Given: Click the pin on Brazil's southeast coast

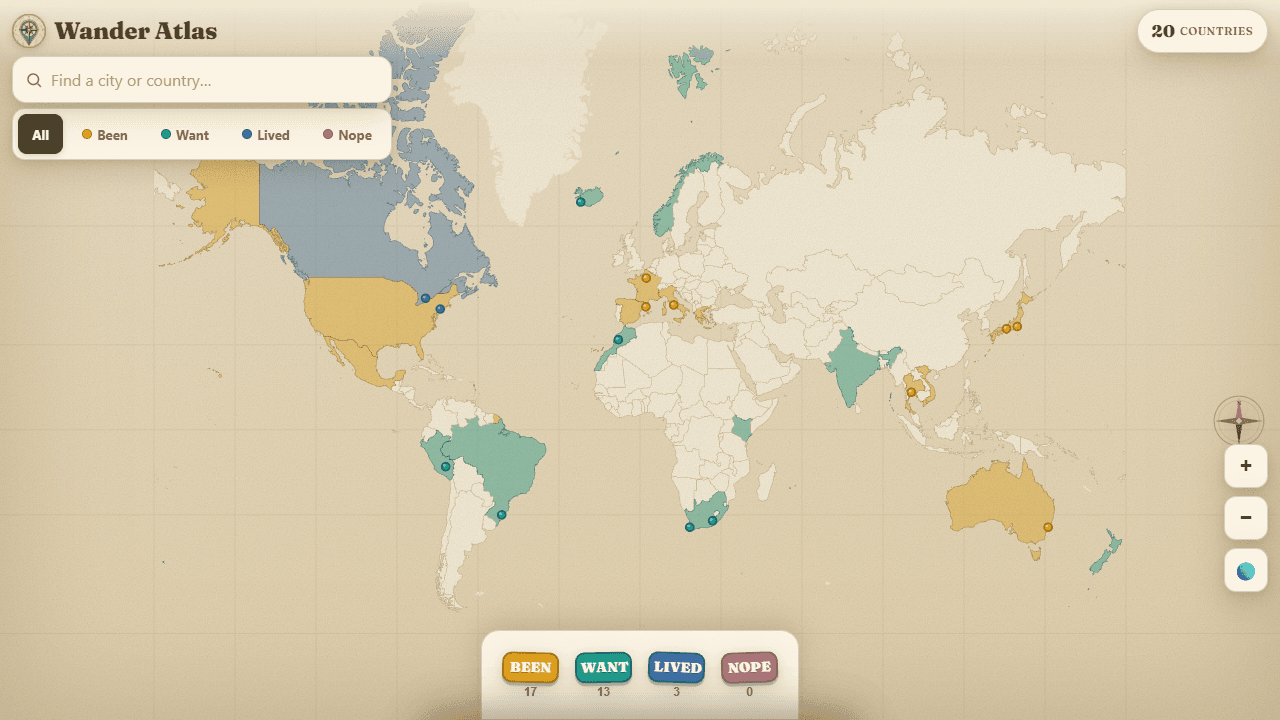Looking at the screenshot, I should pyautogui.click(x=502, y=516).
